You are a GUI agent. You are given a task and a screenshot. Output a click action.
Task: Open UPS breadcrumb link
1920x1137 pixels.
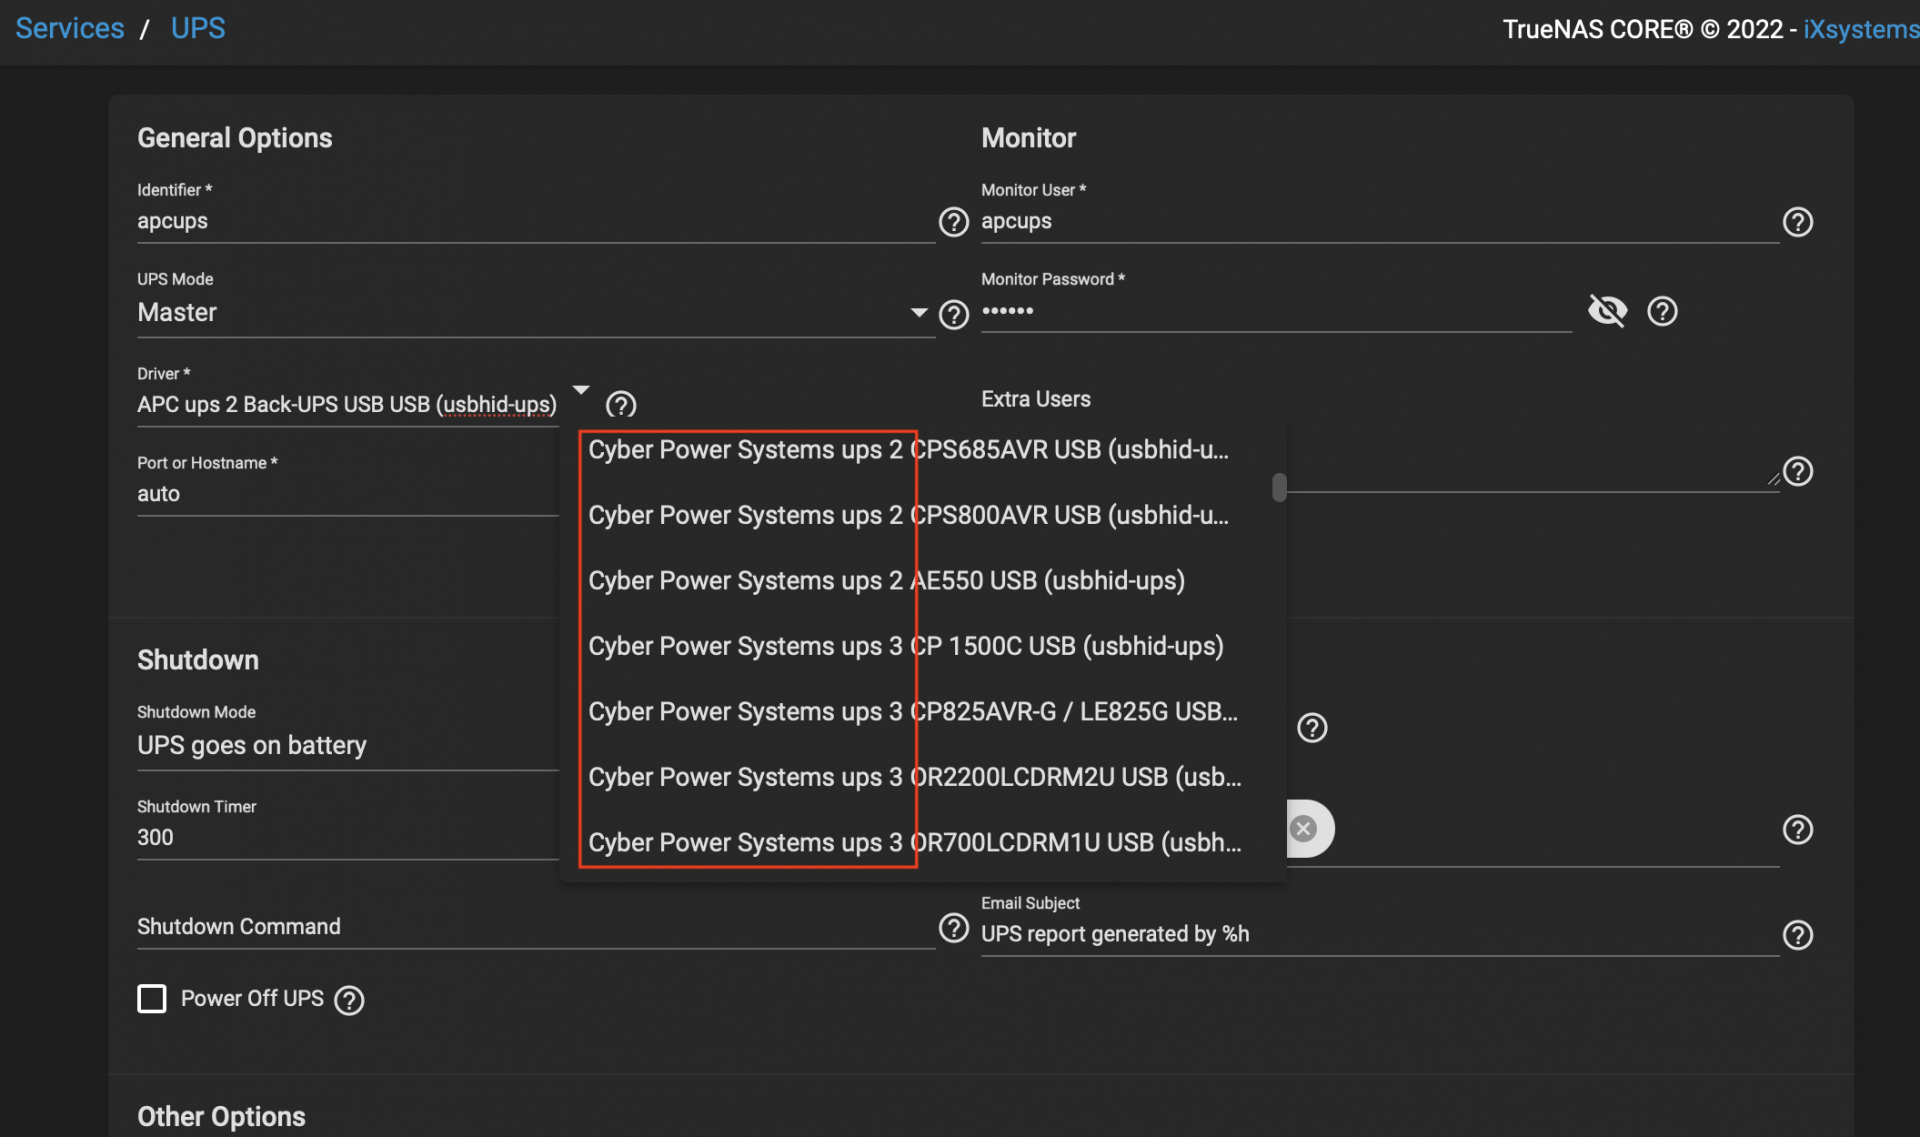click(x=198, y=28)
